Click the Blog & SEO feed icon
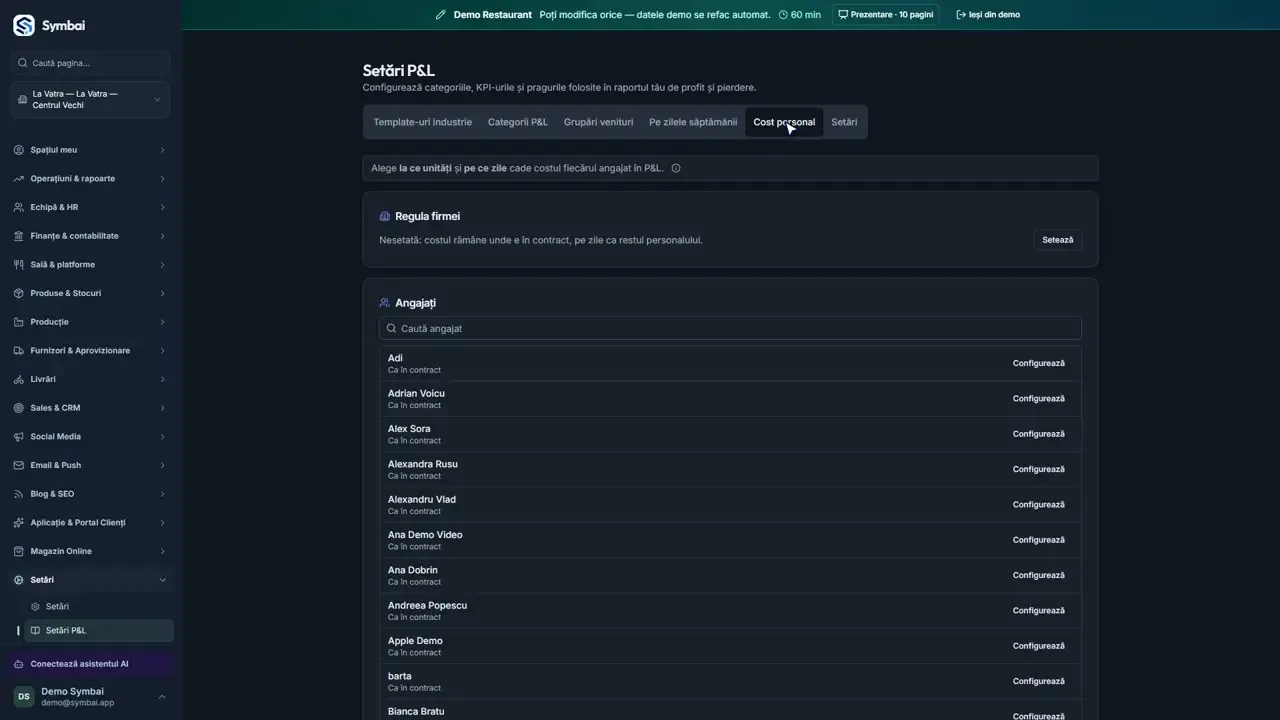 coord(19,494)
